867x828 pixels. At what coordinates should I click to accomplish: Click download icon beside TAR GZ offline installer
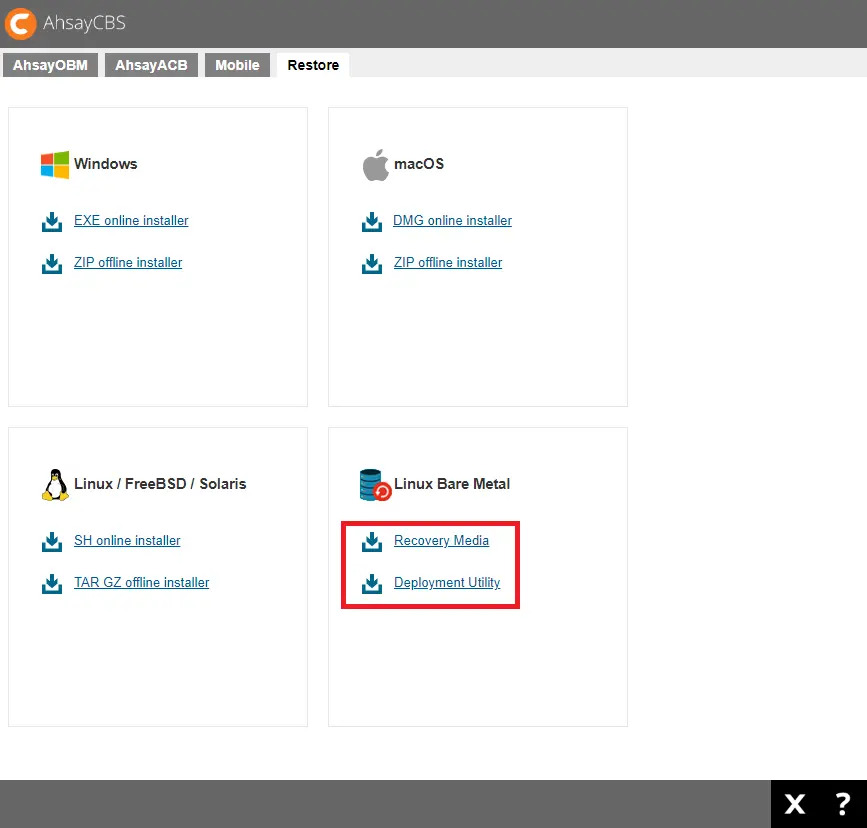pyautogui.click(x=52, y=583)
